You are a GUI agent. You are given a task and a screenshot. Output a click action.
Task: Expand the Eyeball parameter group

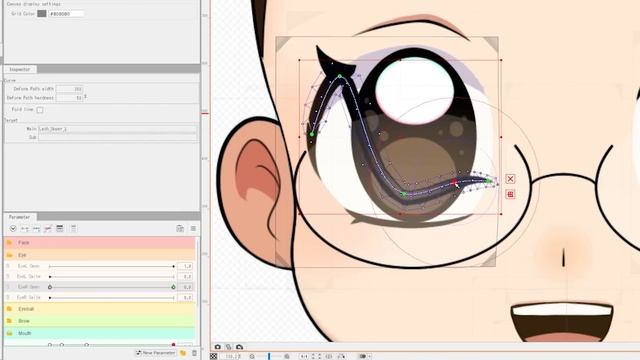click(9, 309)
